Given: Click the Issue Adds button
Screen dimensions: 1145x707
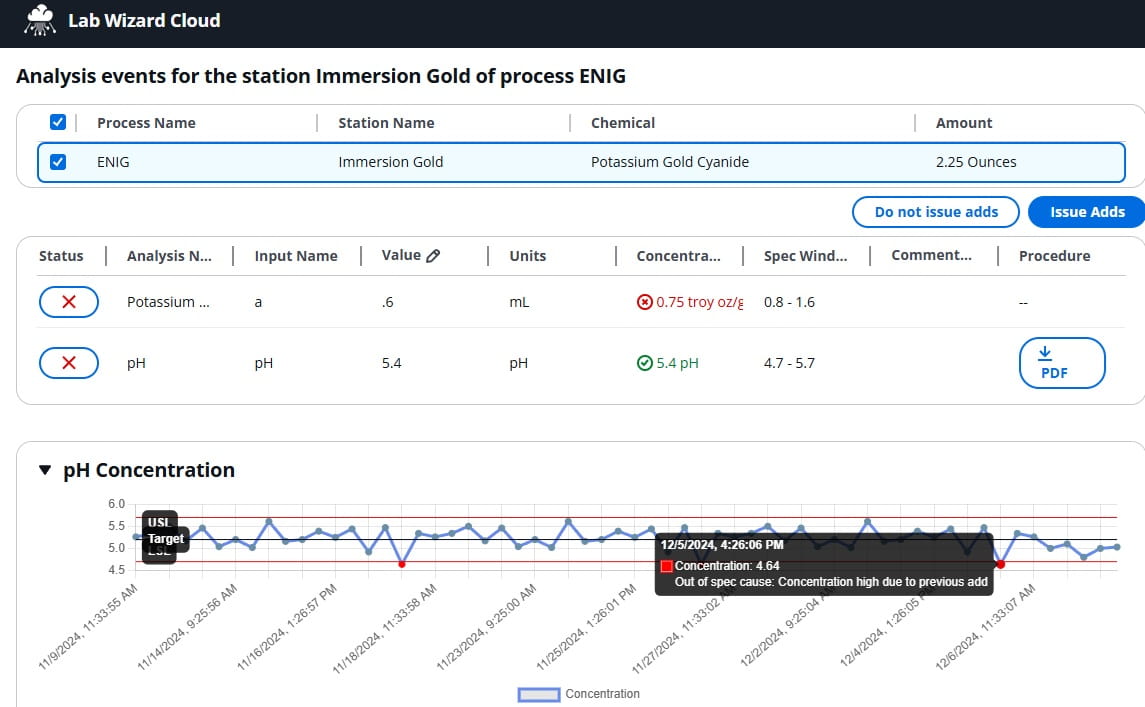Looking at the screenshot, I should click(1087, 212).
